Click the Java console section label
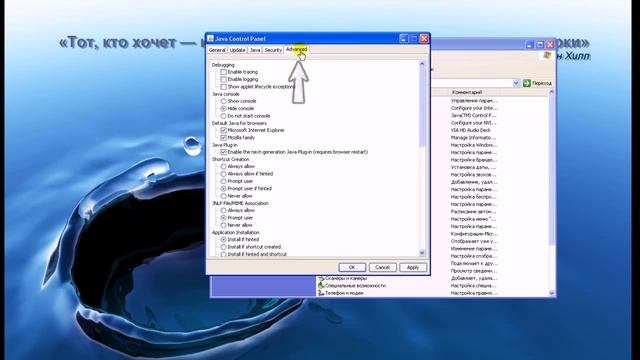This screenshot has height=360, width=640. click(225, 94)
